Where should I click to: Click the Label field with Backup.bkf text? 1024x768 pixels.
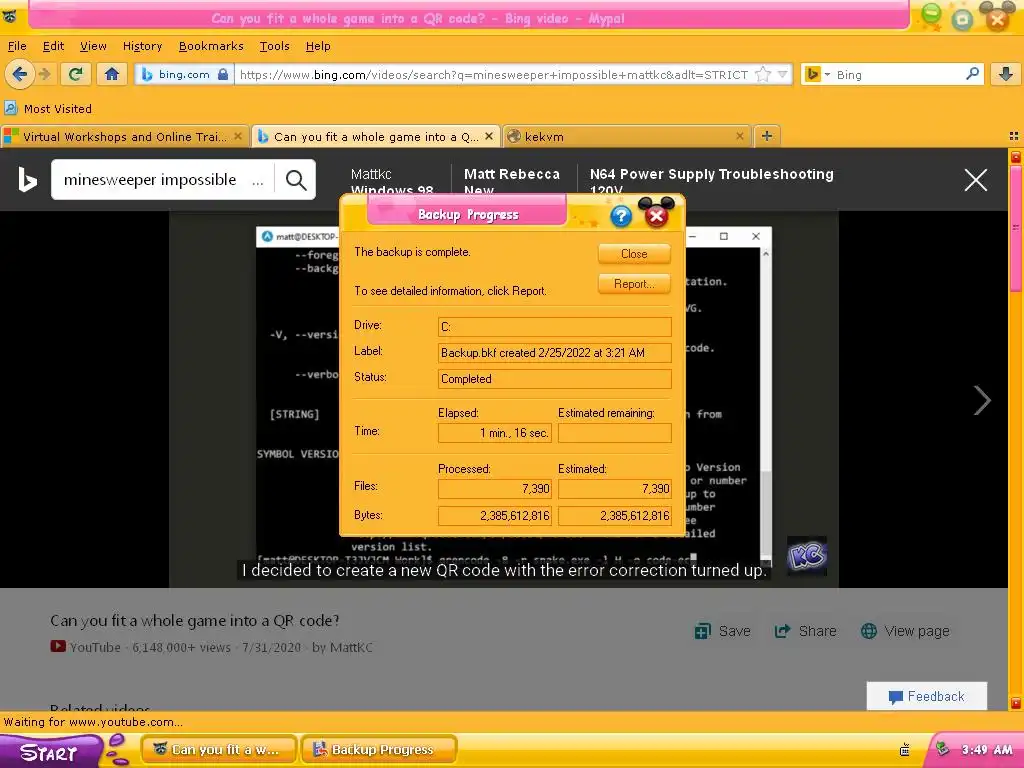click(554, 353)
